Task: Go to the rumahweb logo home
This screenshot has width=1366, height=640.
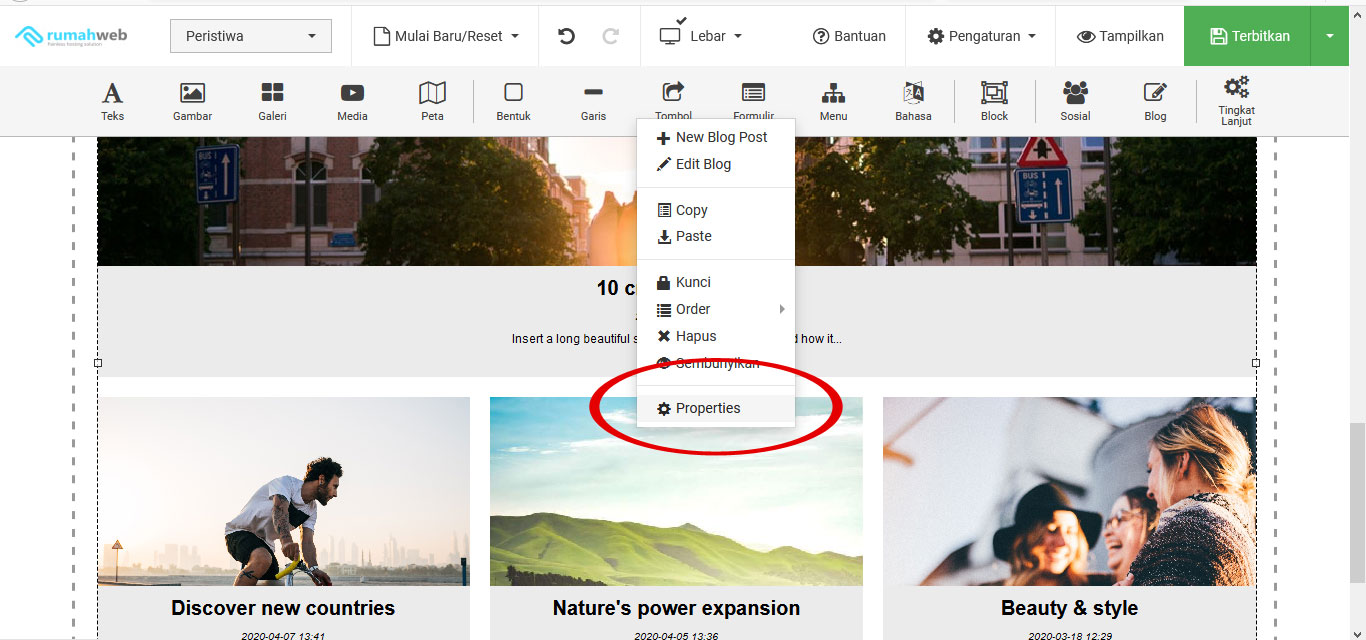Action: (70, 37)
